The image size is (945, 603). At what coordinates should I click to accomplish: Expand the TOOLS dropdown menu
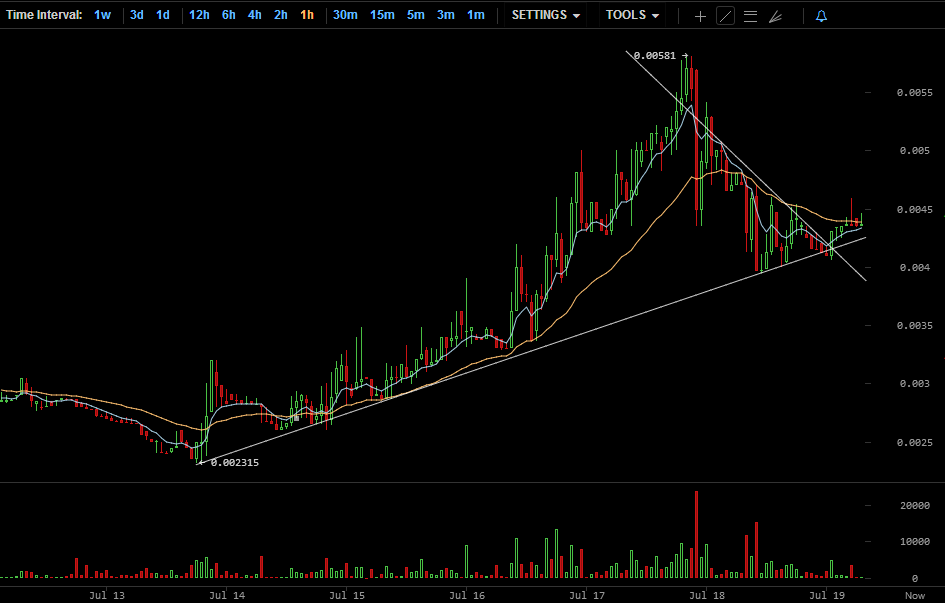click(632, 15)
